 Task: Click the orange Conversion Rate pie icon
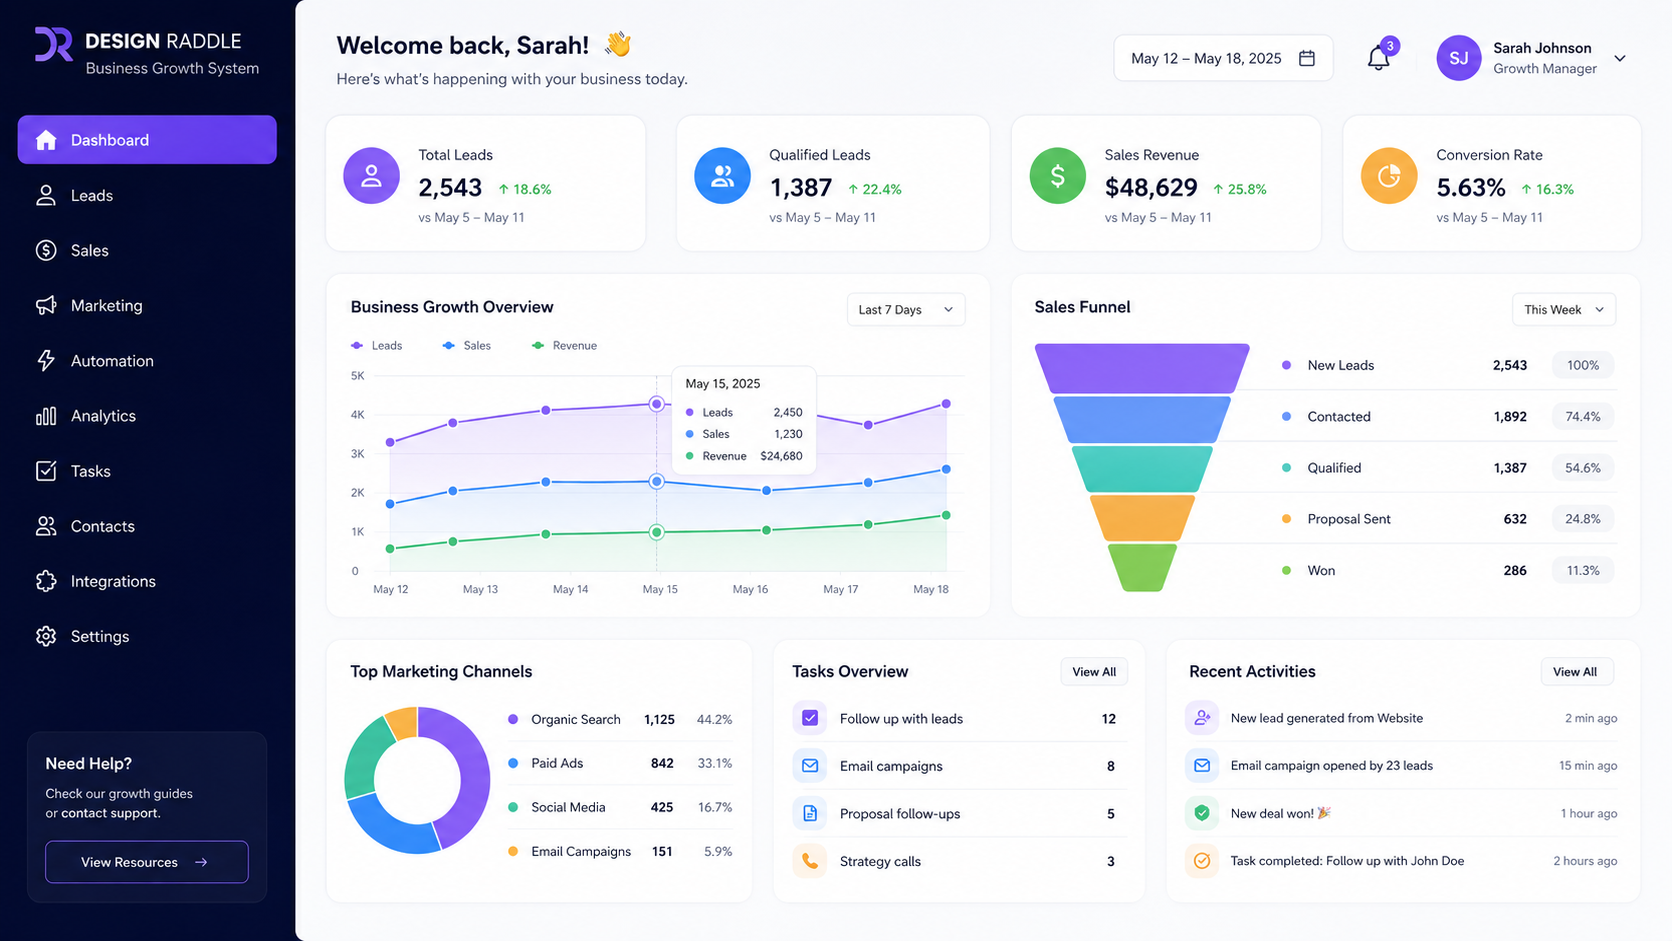click(1389, 176)
